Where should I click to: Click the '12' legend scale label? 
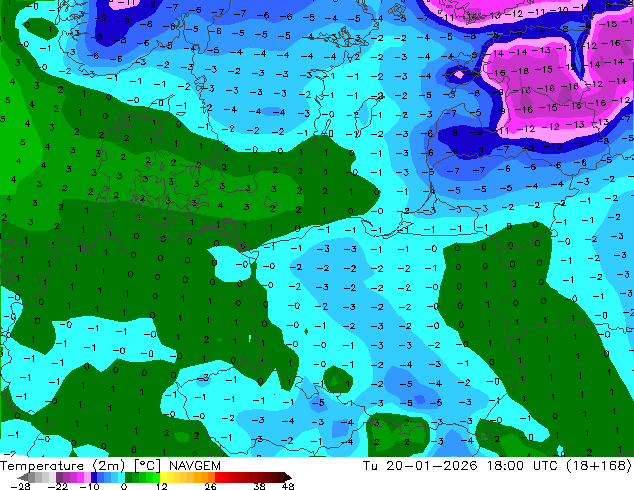coord(162,486)
